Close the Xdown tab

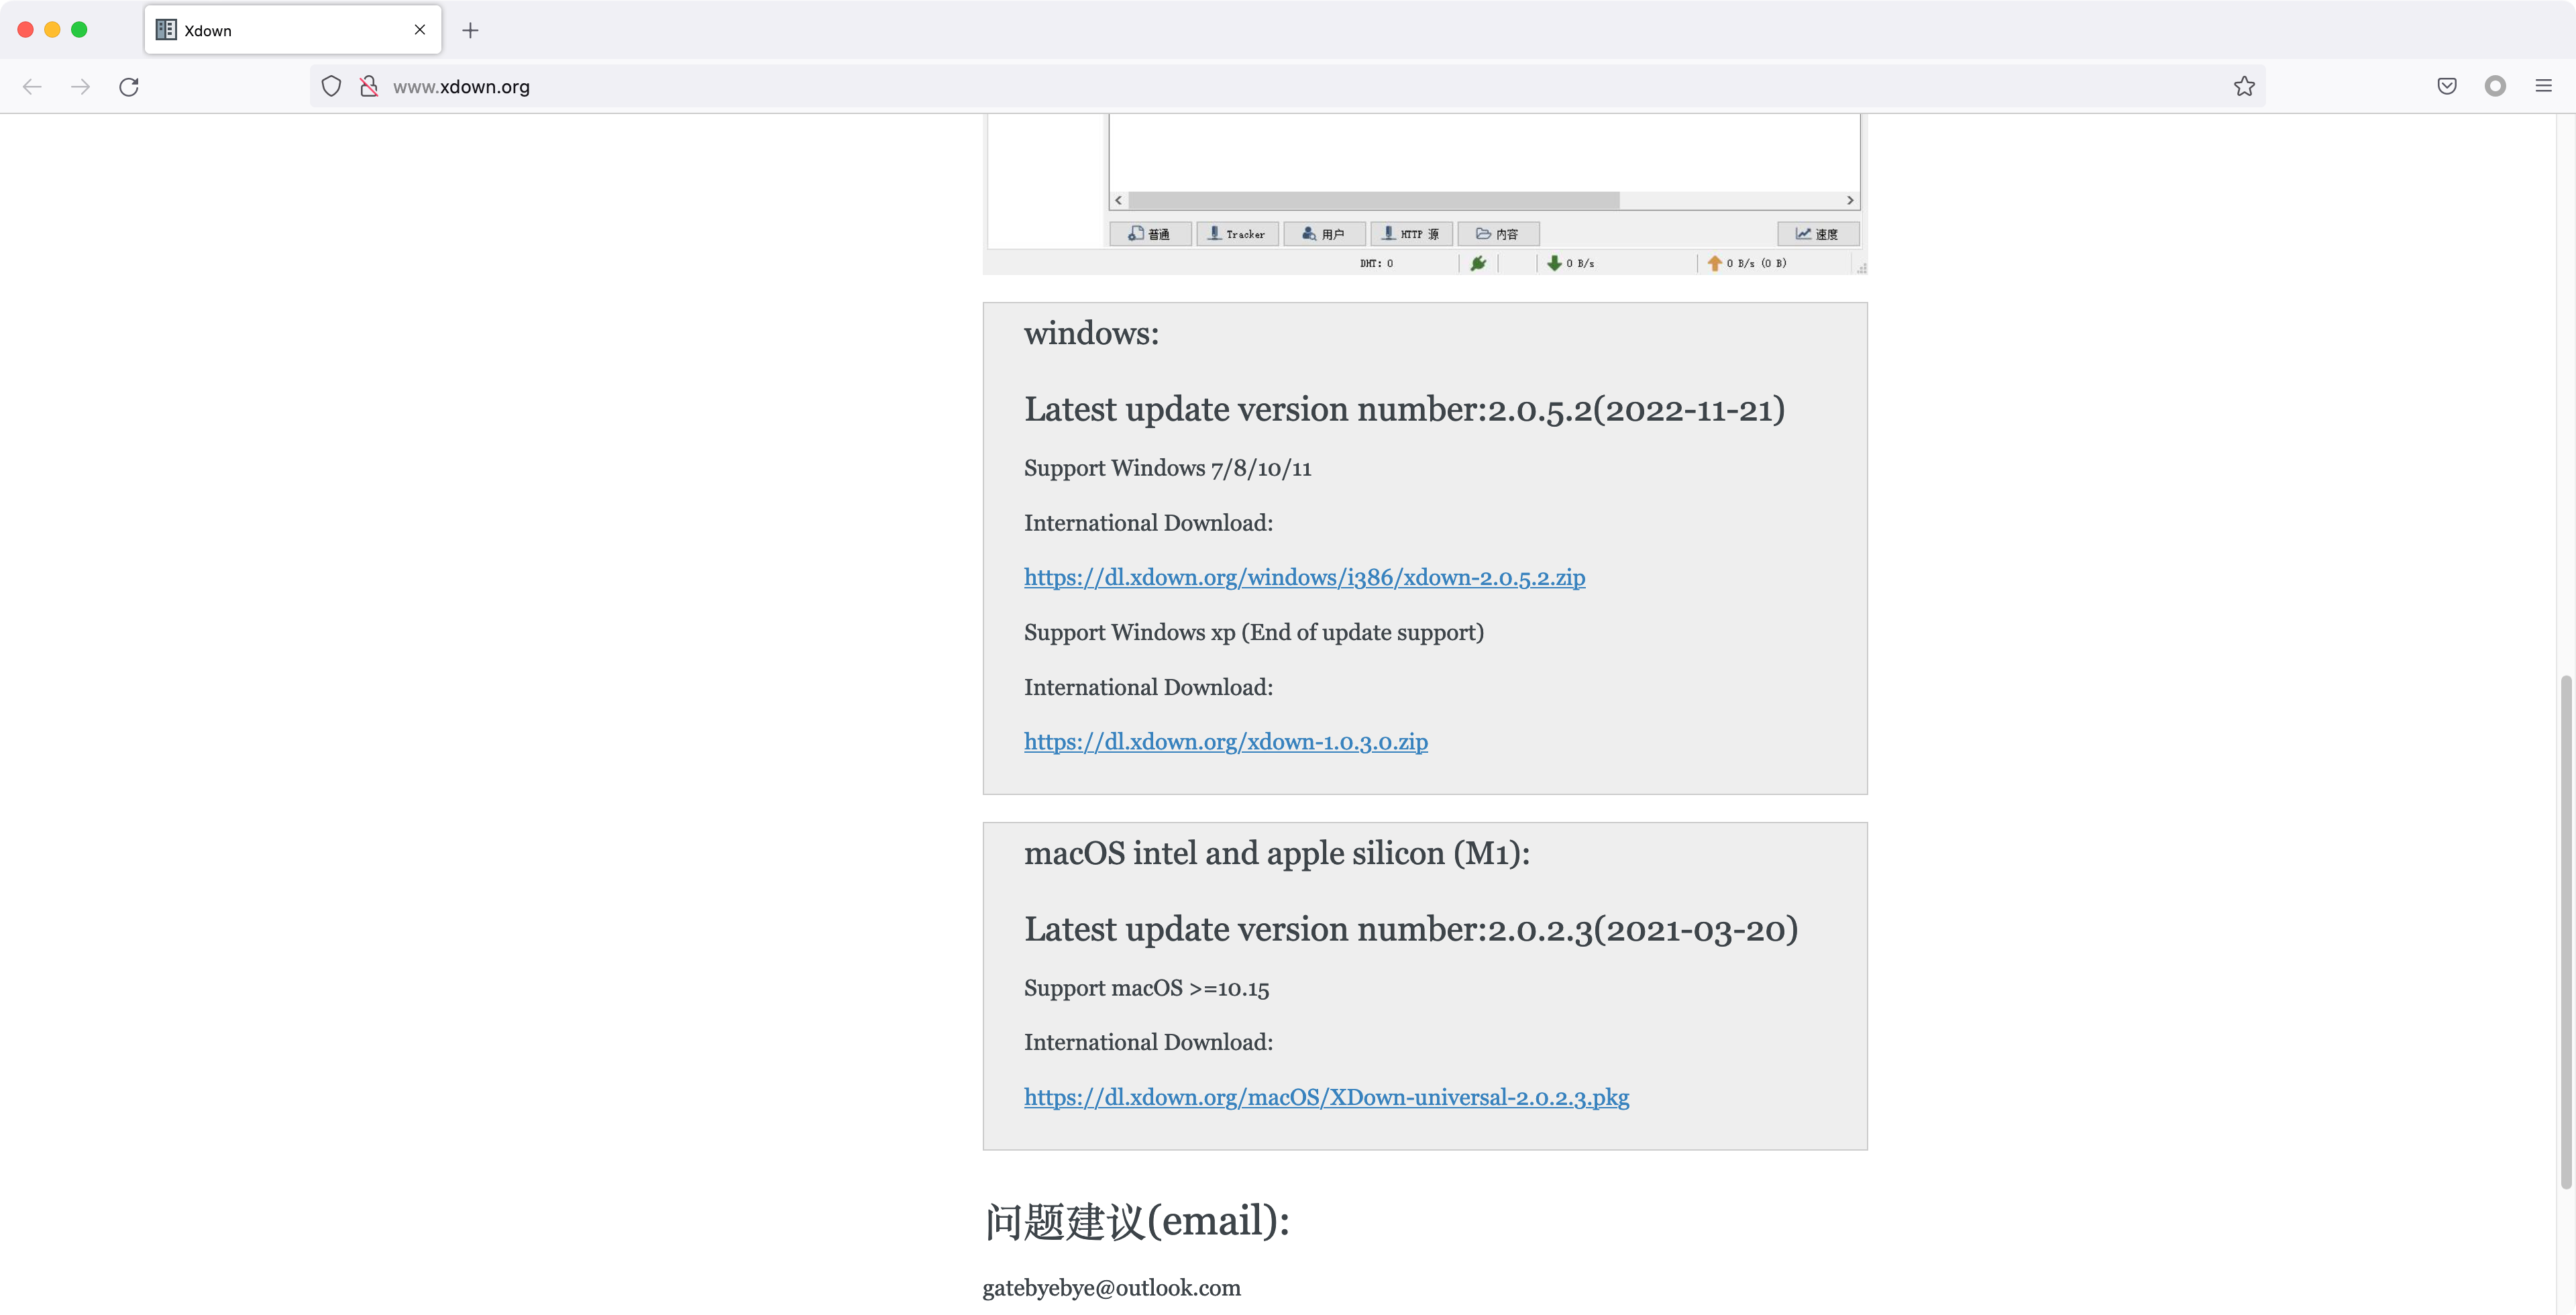pyautogui.click(x=420, y=30)
